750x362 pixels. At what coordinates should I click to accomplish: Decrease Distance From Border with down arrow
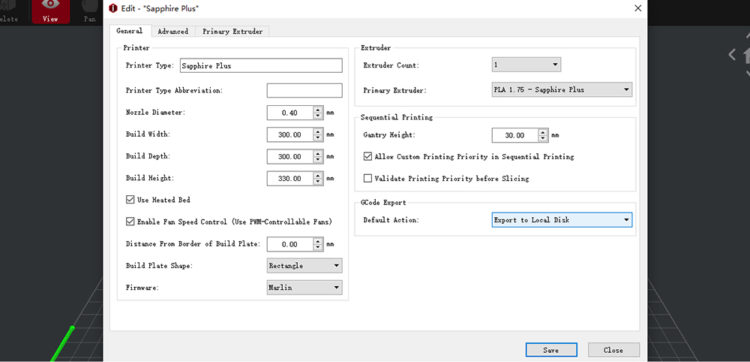(x=318, y=248)
